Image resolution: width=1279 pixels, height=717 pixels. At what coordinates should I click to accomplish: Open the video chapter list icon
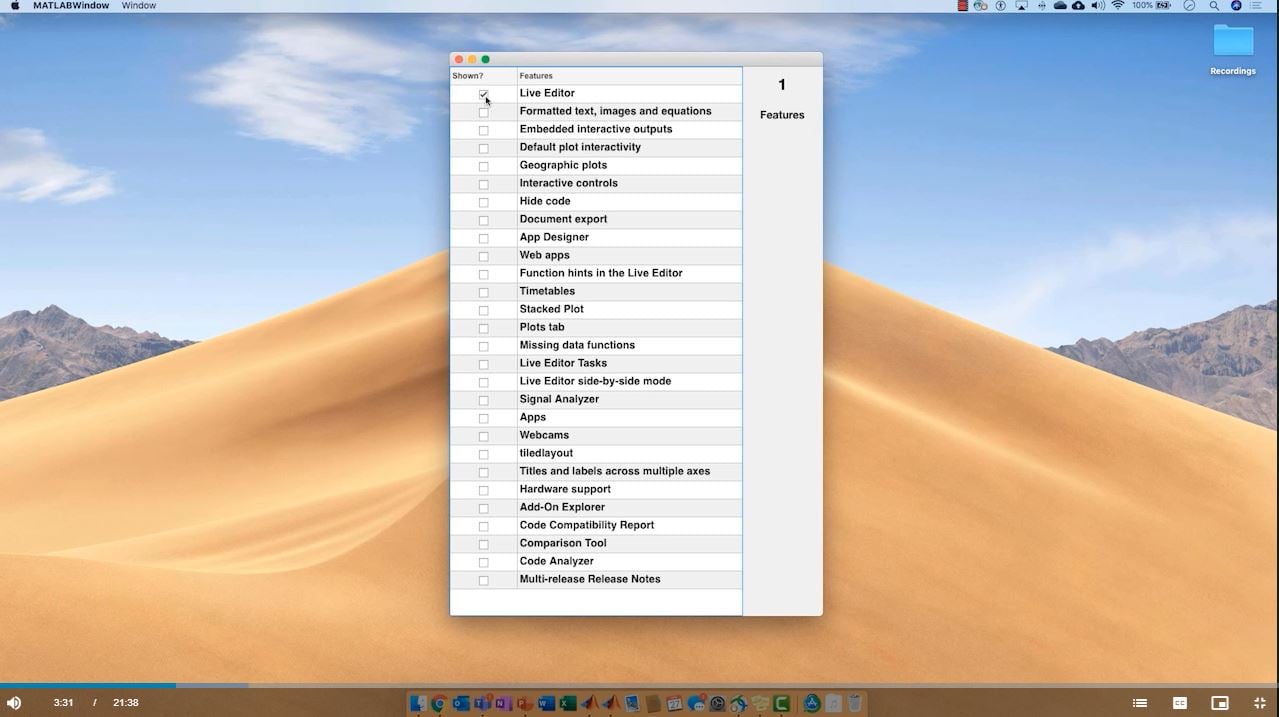pos(1139,703)
